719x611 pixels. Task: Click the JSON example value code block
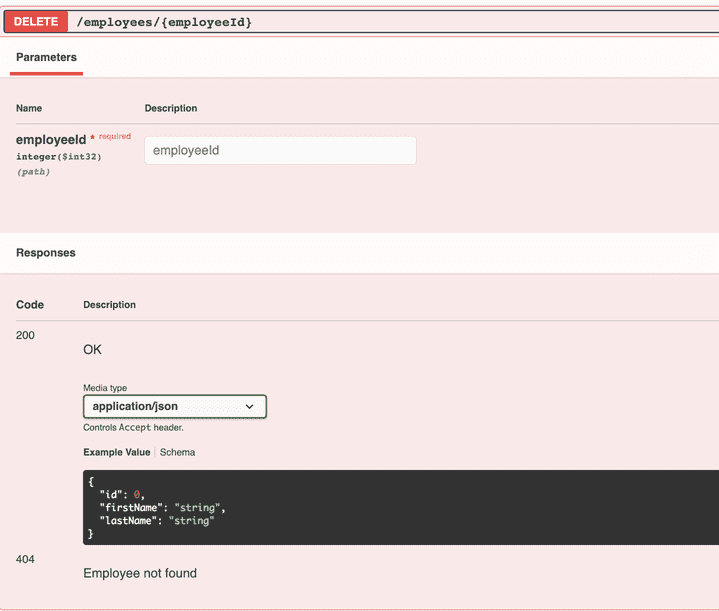(x=400, y=507)
